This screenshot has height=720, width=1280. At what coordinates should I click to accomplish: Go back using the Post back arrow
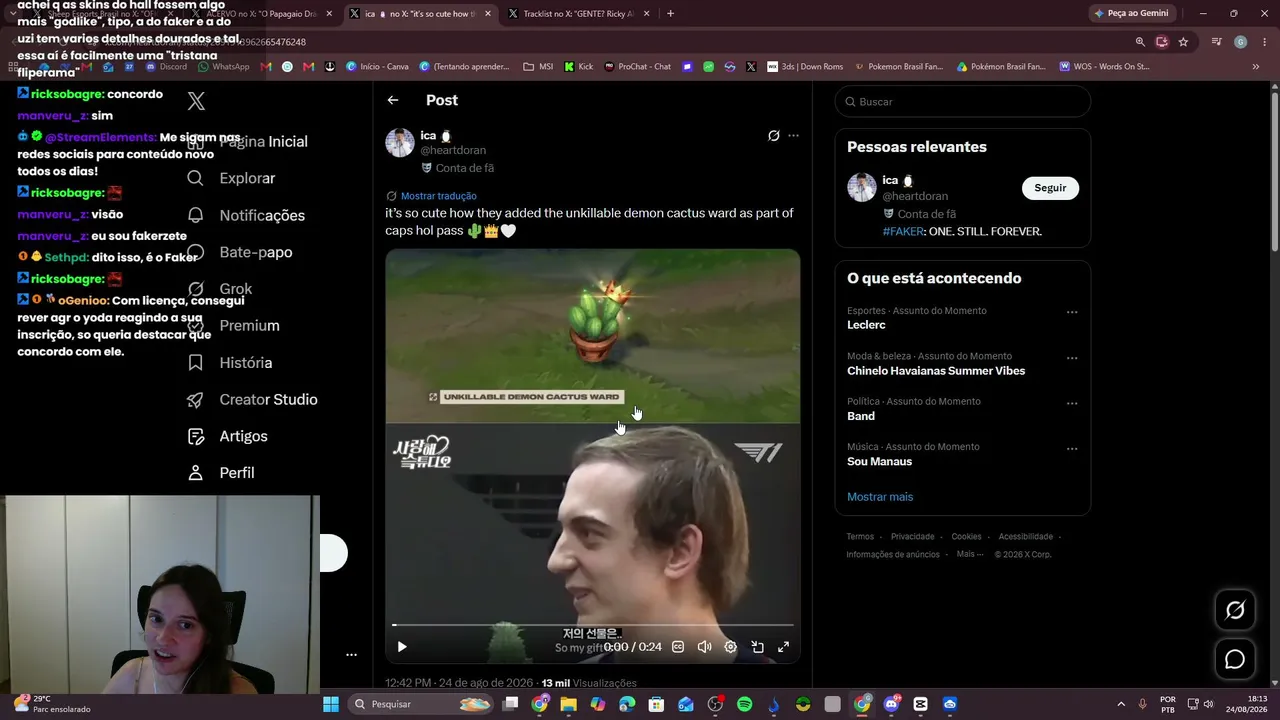tap(393, 100)
